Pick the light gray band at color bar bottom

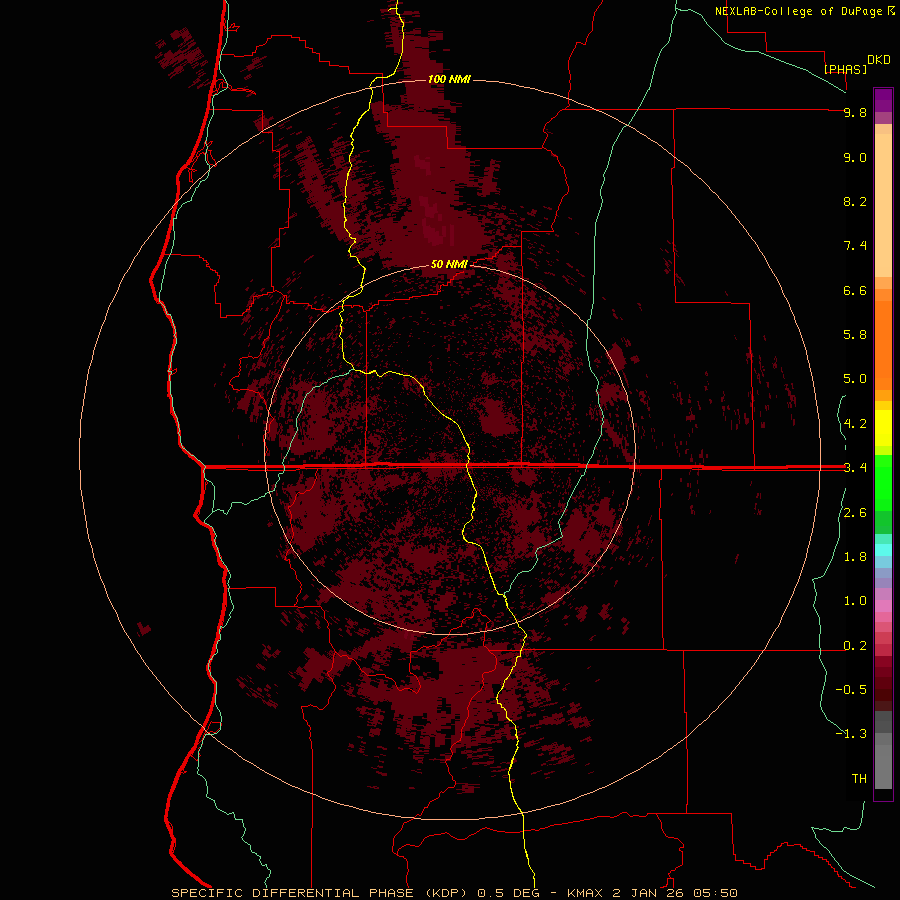883,766
